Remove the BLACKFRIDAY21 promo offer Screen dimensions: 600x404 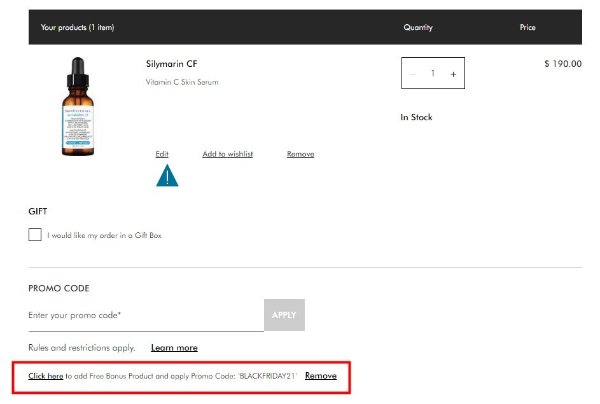tap(320, 376)
